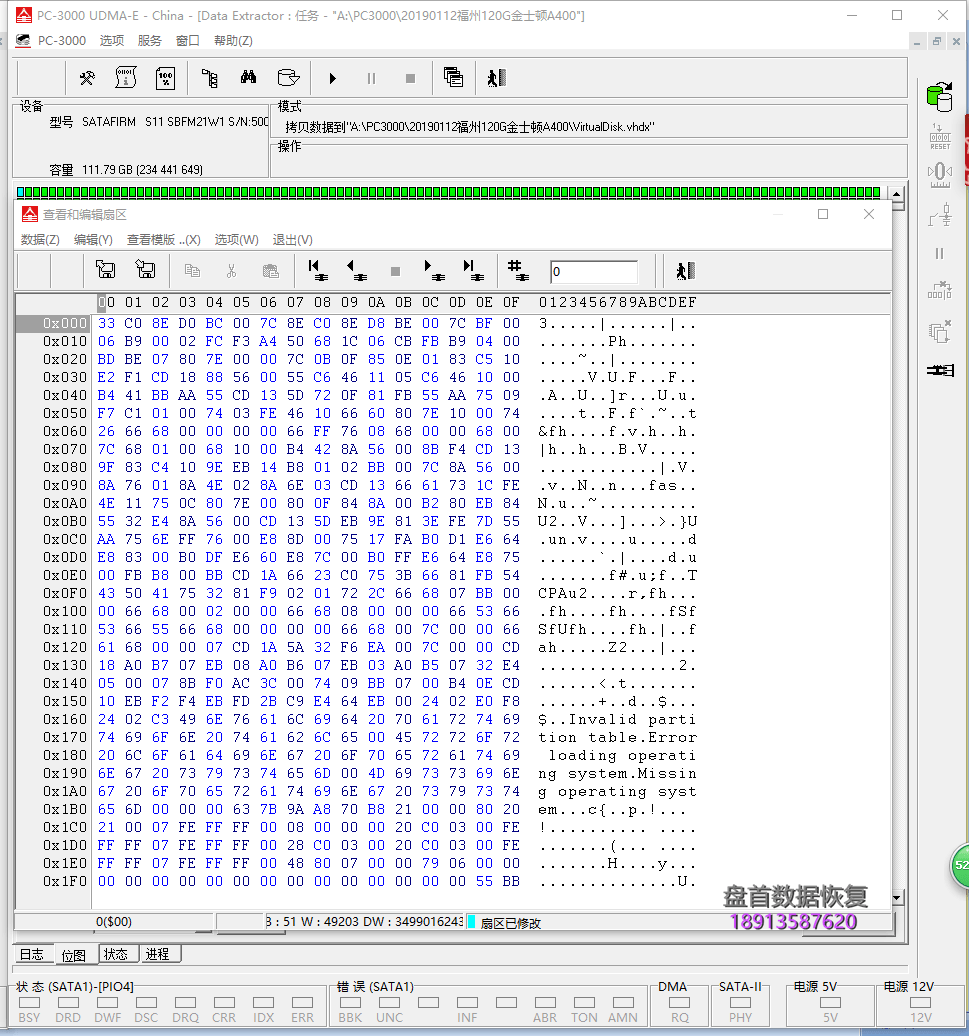
Task: Open the folder tree view icon
Action: click(x=209, y=79)
